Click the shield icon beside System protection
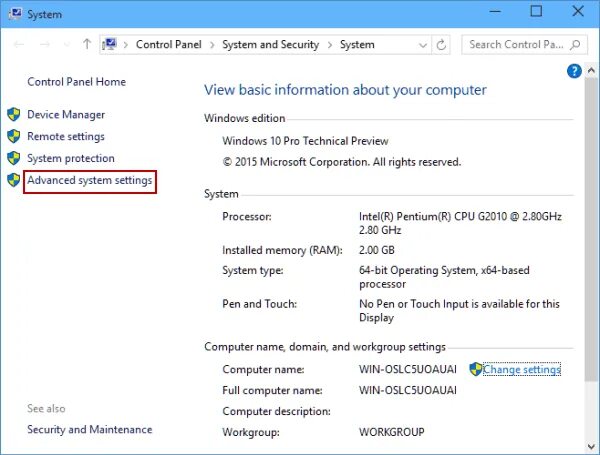Screen dimensions: 600x455 [14, 158]
